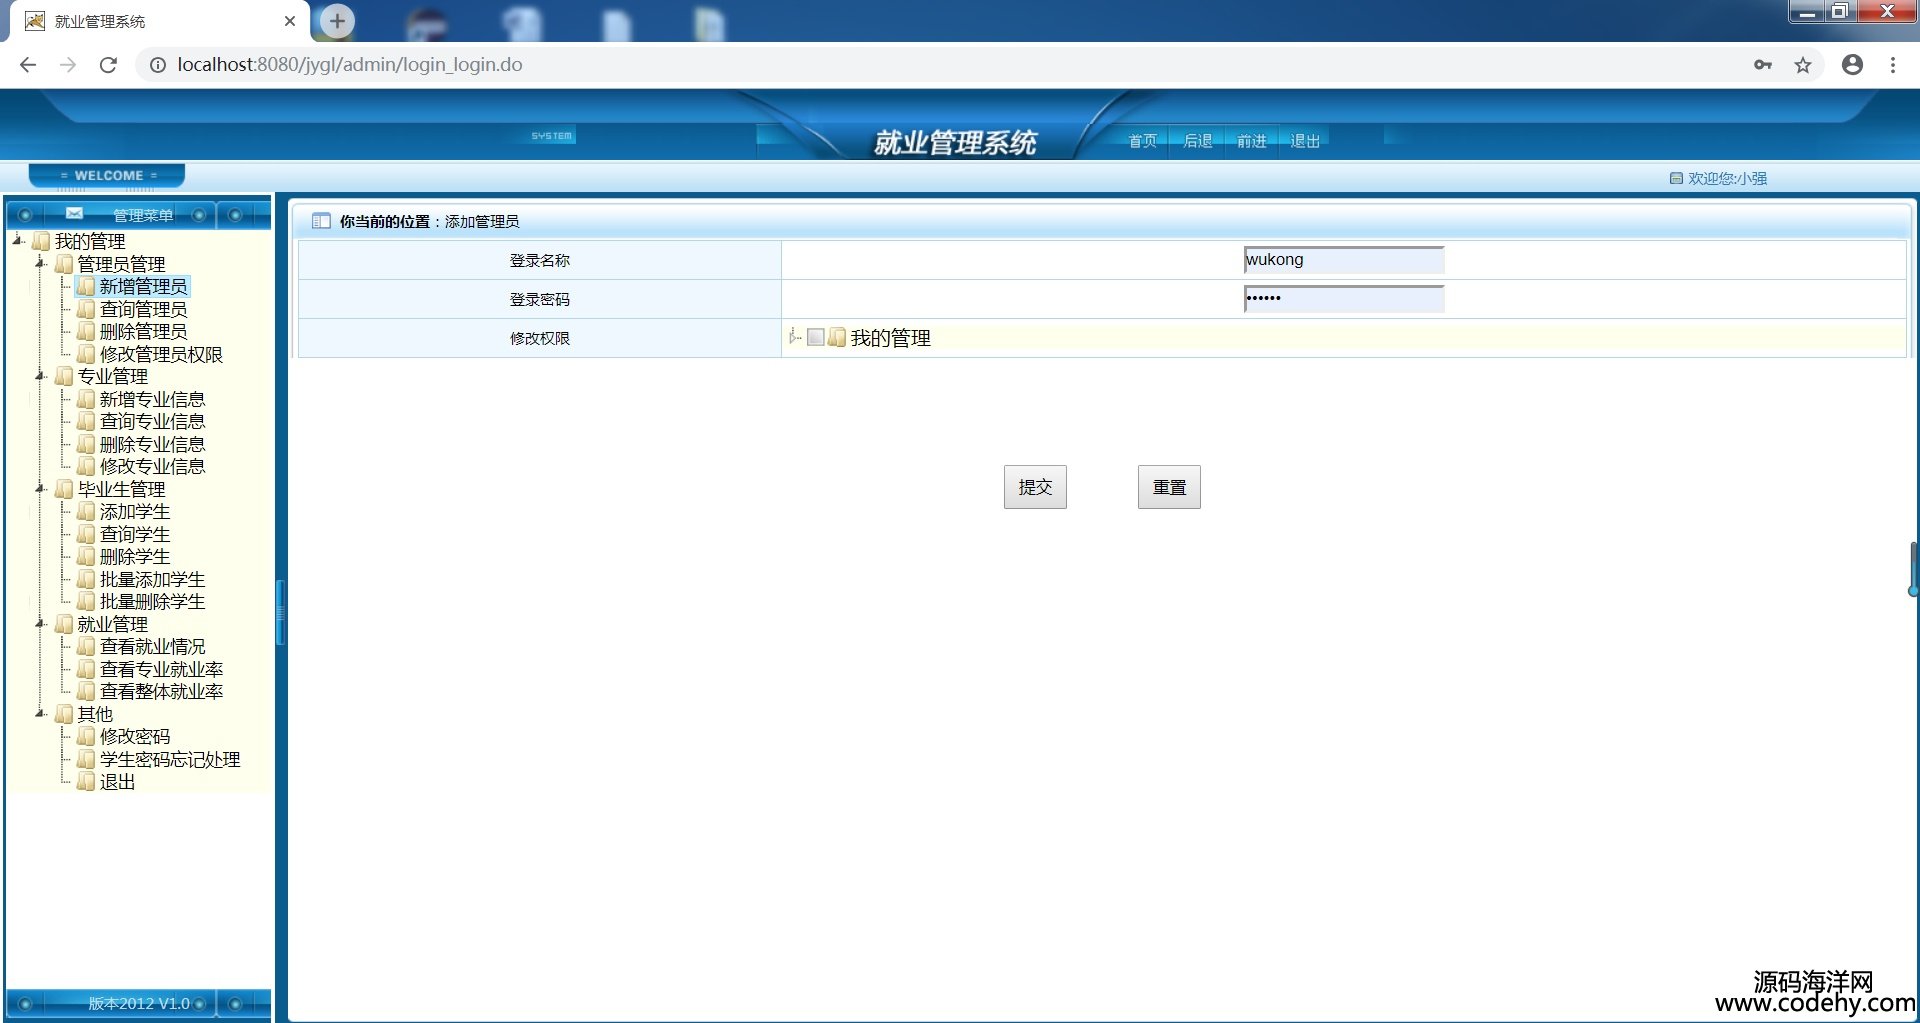Click folder icon beside 修改密码
The width and height of the screenshot is (1920, 1023).
pyautogui.click(x=86, y=737)
